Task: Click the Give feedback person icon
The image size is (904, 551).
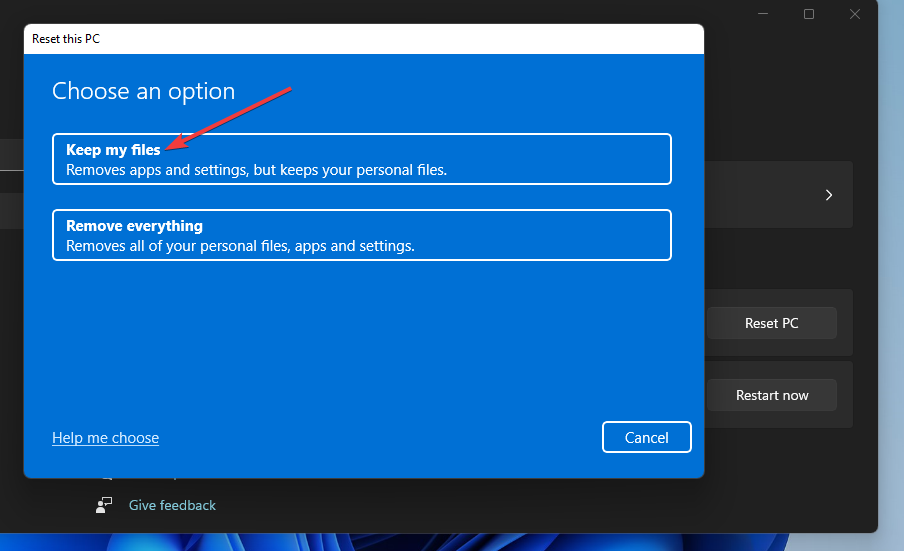Action: (104, 505)
